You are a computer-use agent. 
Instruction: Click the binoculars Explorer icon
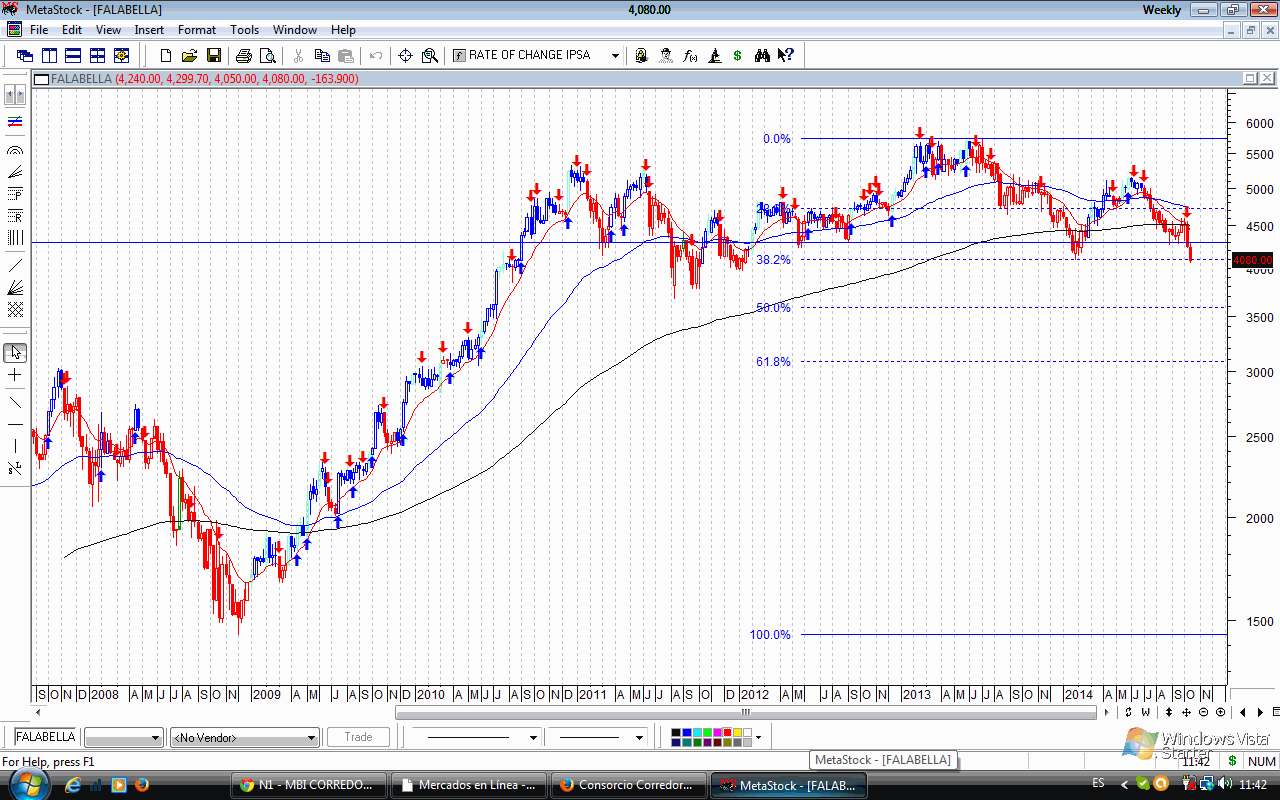762,56
